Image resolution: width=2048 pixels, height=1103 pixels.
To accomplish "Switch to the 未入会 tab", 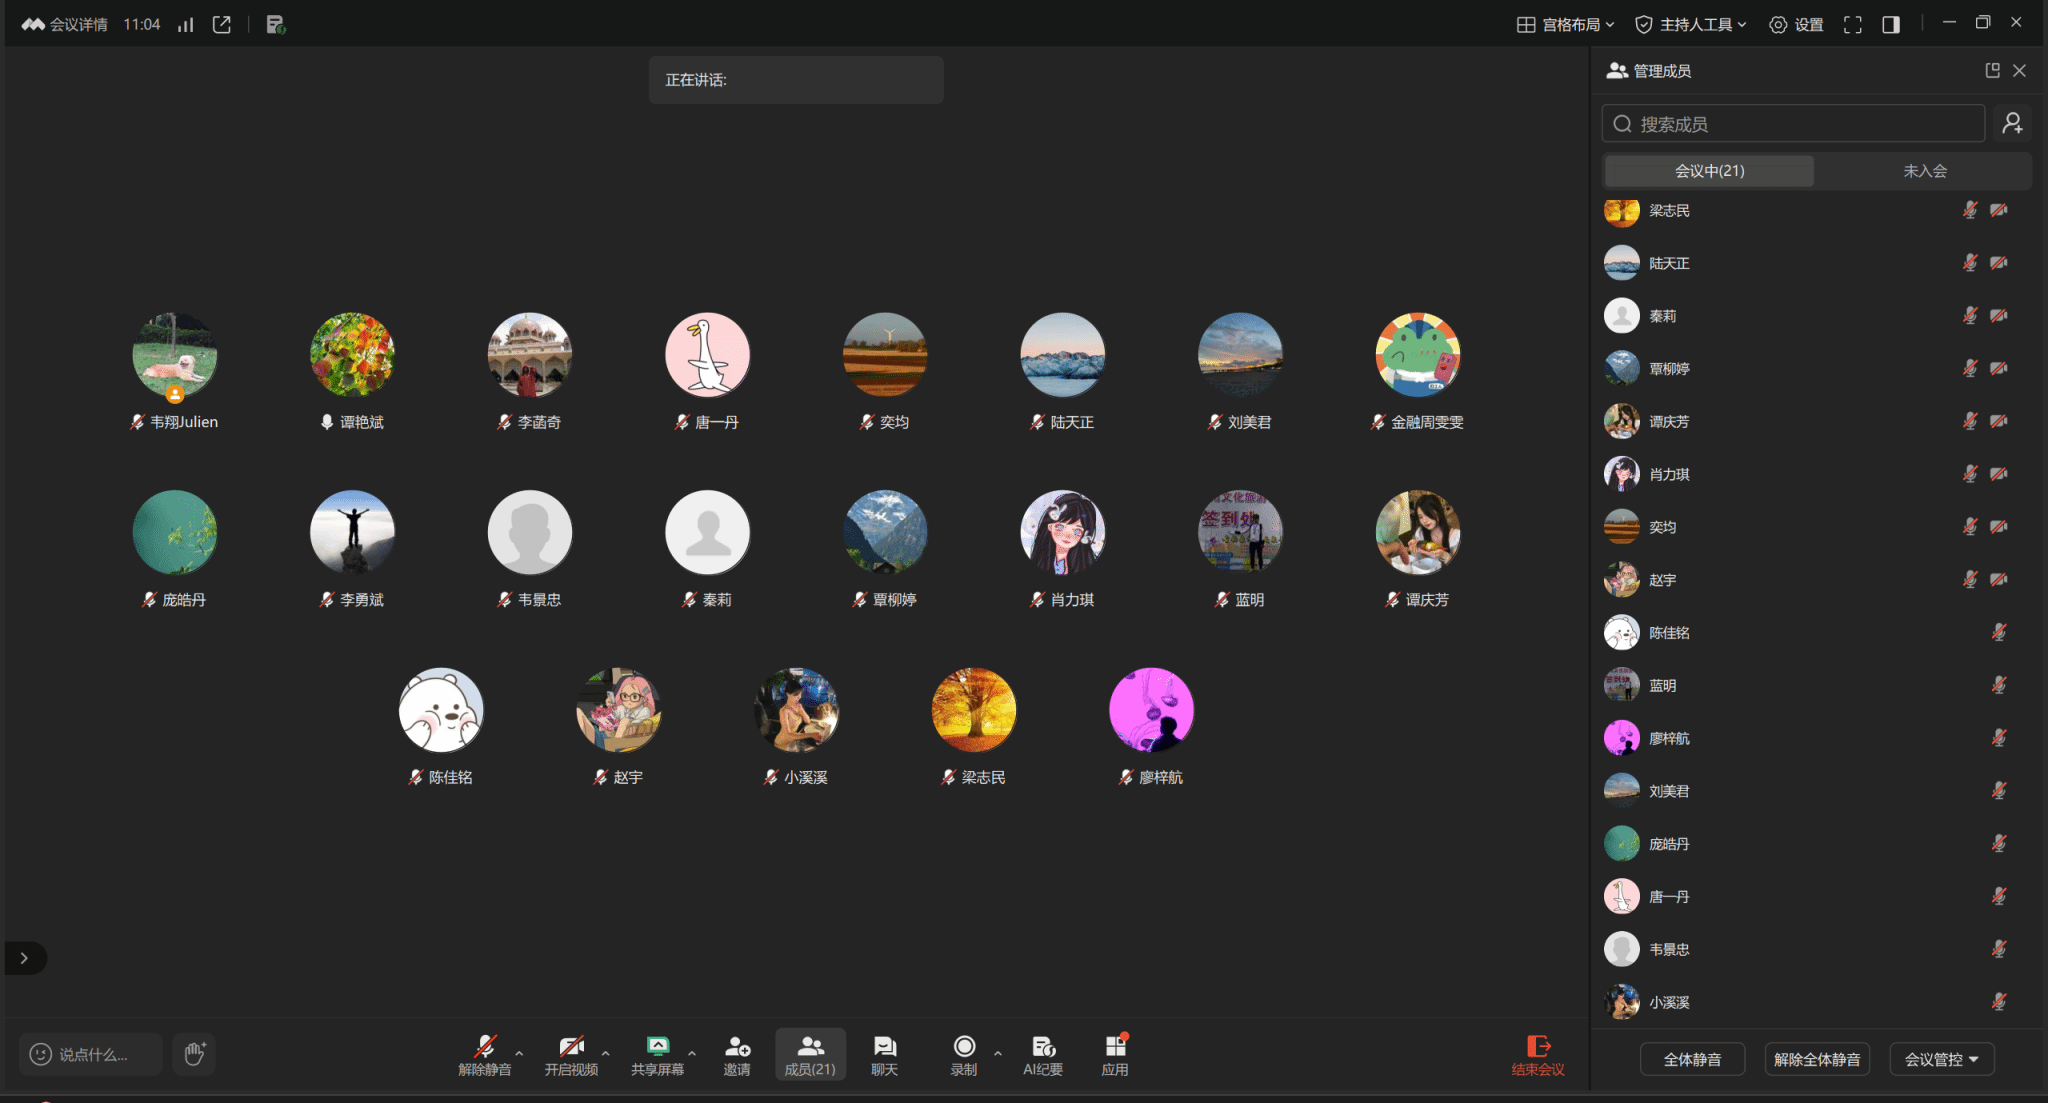I will [1924, 171].
